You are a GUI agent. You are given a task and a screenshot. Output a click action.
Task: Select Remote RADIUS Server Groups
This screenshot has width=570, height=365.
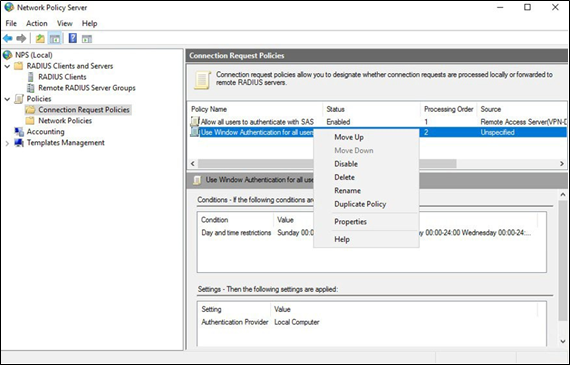(x=87, y=88)
